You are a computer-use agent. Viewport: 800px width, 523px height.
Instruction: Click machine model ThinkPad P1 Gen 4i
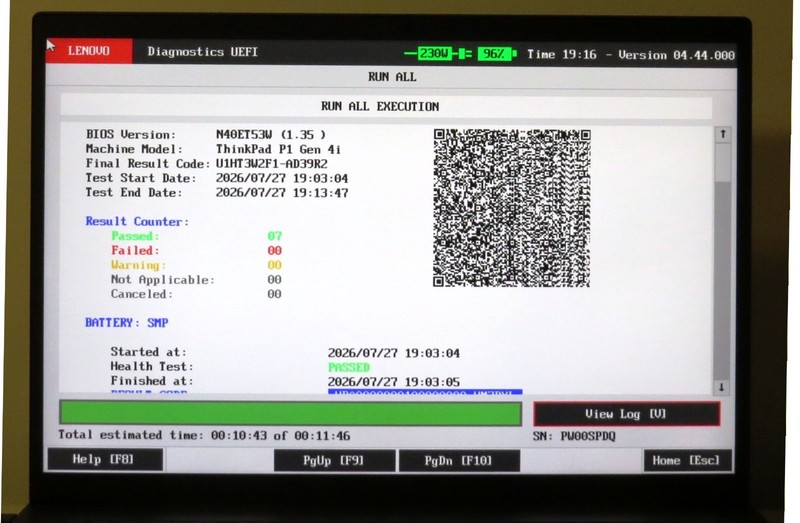(278, 150)
